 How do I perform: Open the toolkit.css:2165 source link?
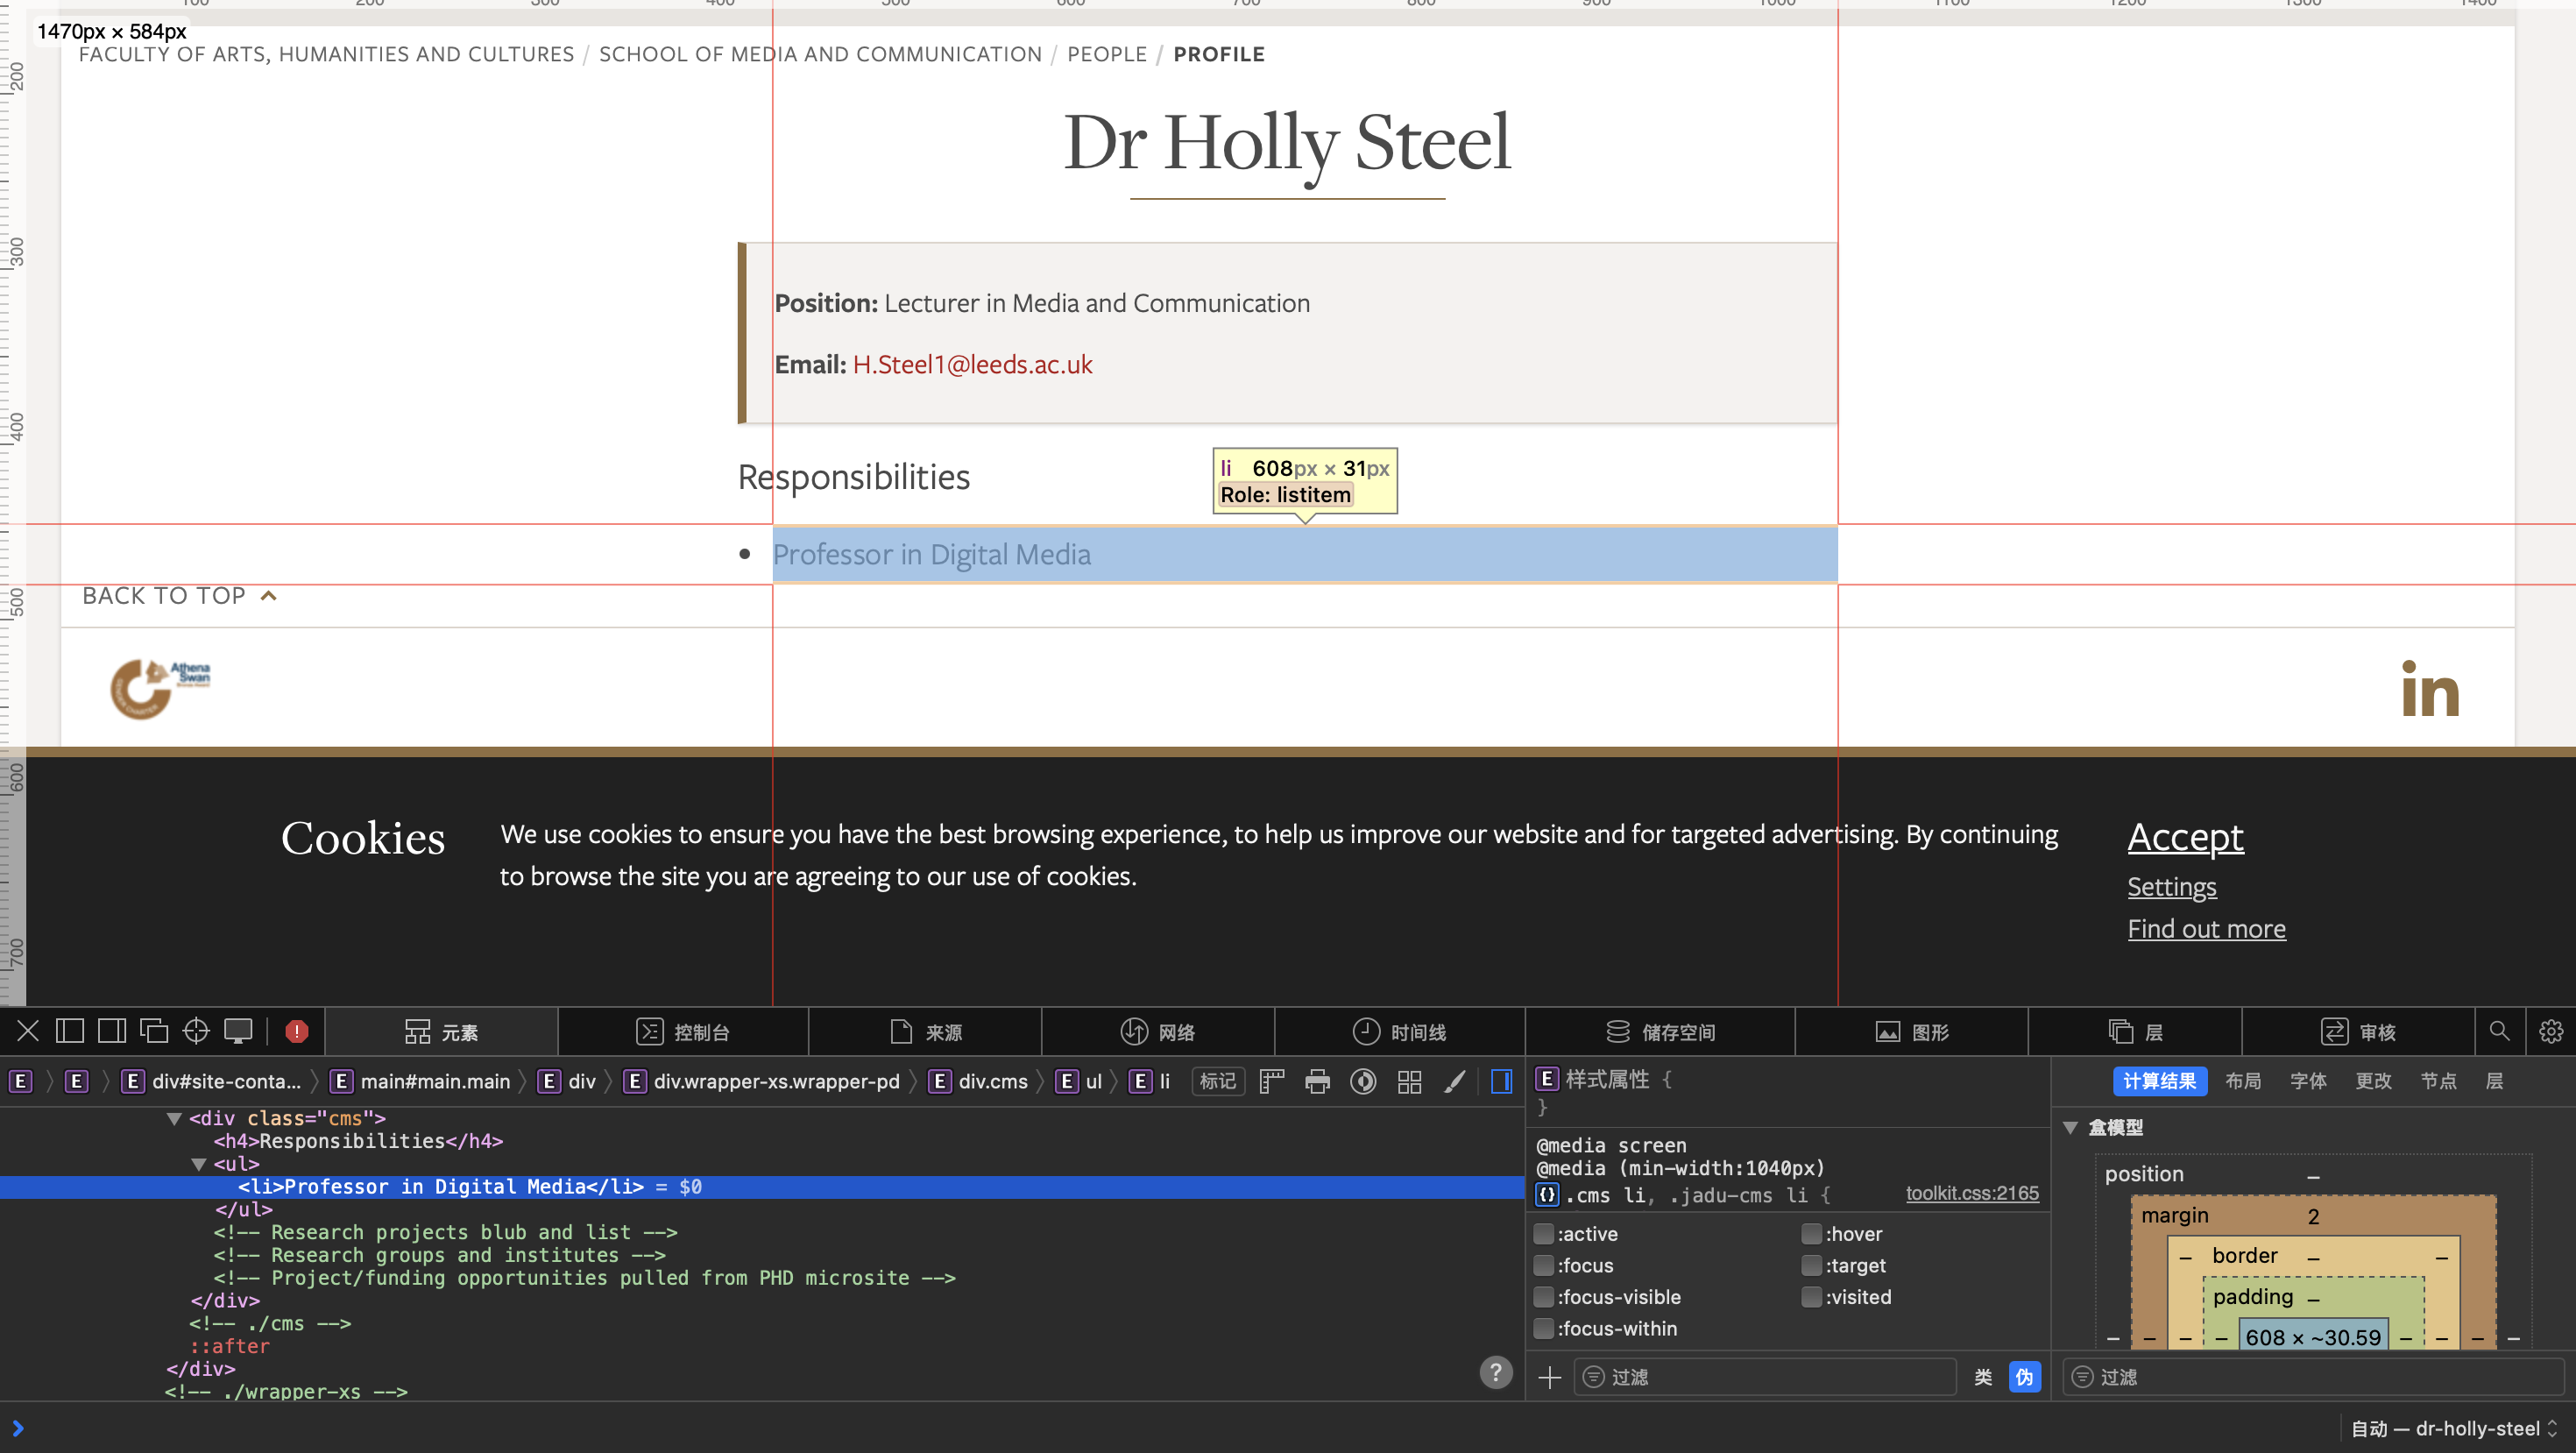pyautogui.click(x=1971, y=1193)
